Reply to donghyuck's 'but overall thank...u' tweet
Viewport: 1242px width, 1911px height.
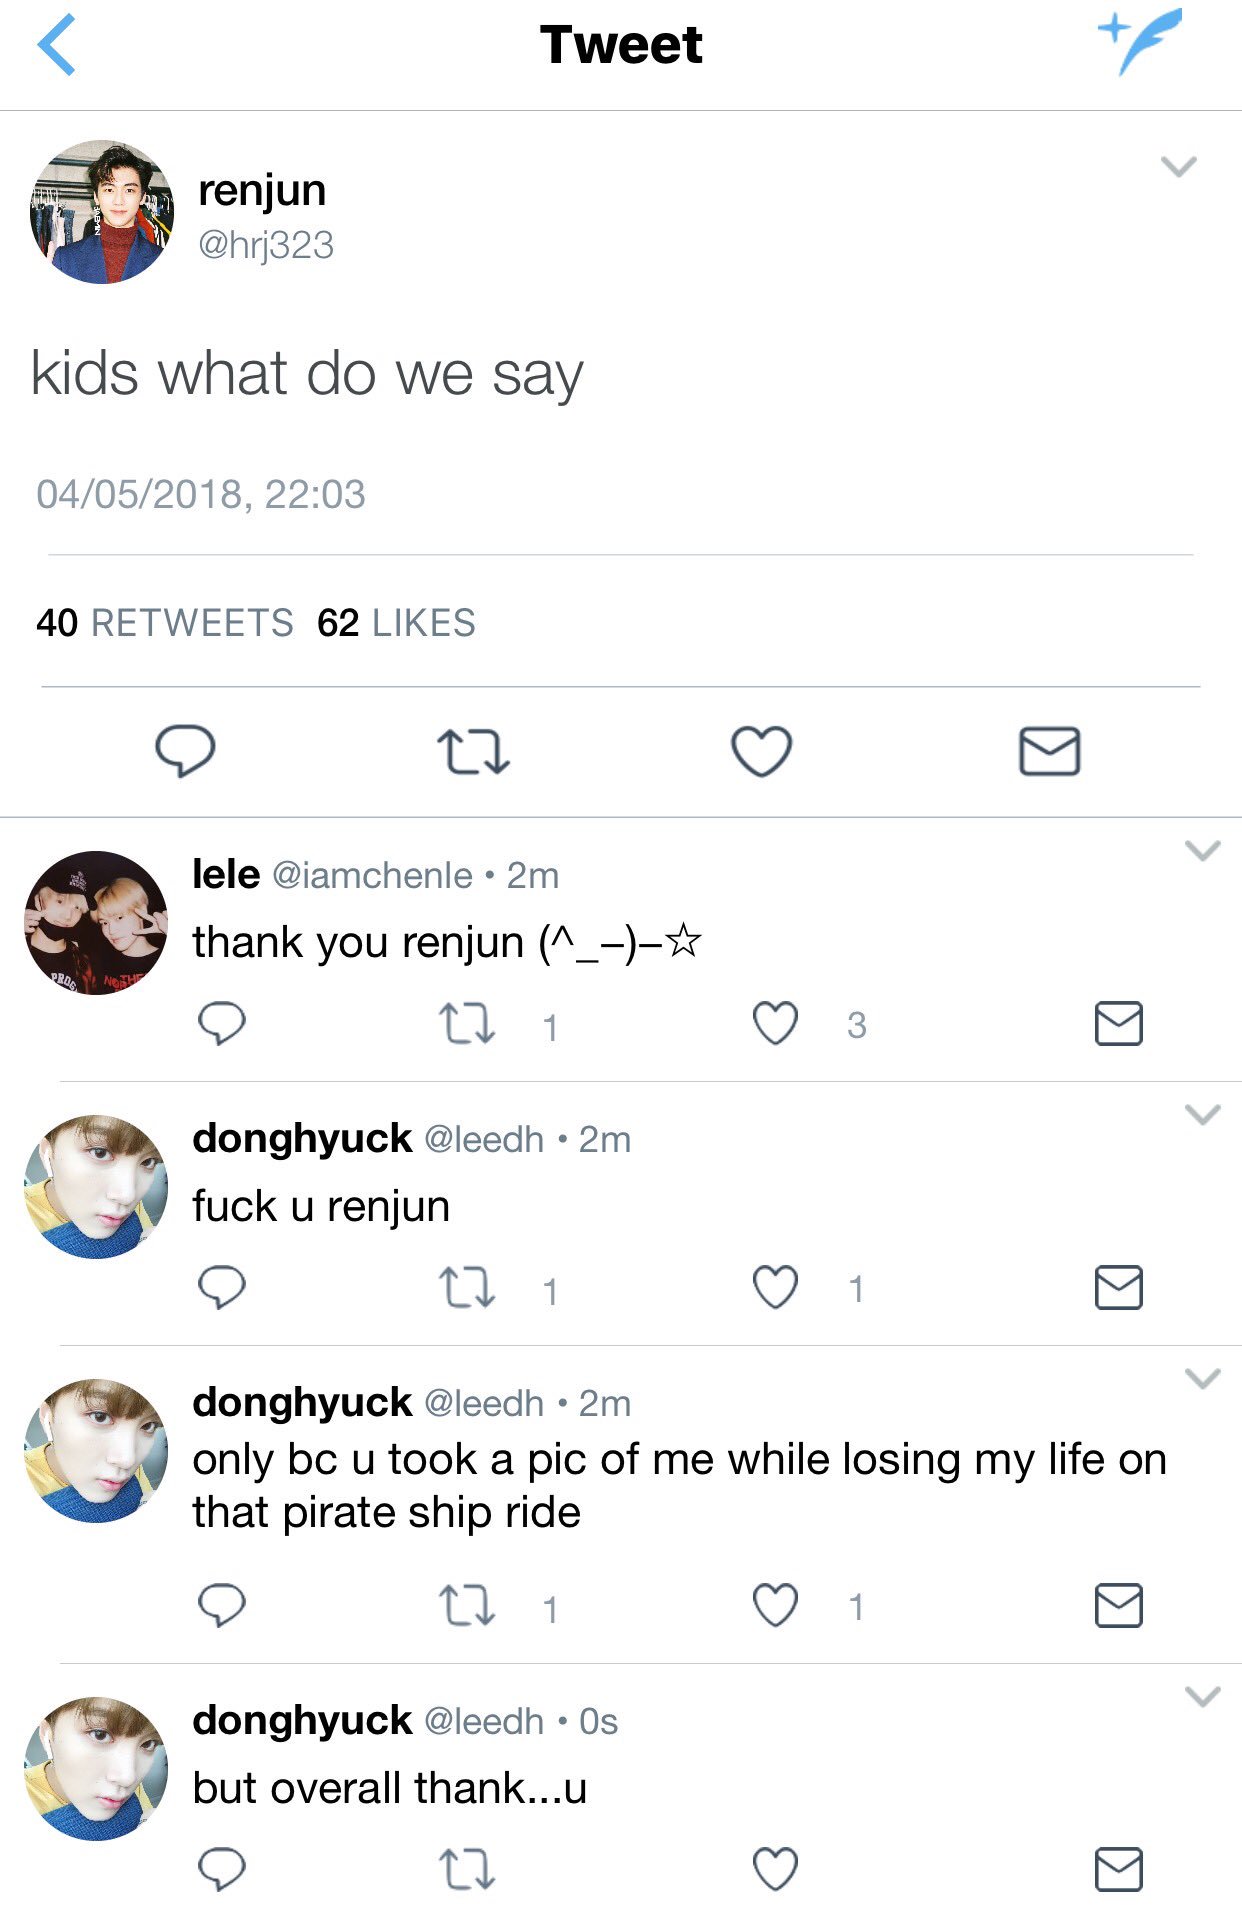click(221, 1869)
